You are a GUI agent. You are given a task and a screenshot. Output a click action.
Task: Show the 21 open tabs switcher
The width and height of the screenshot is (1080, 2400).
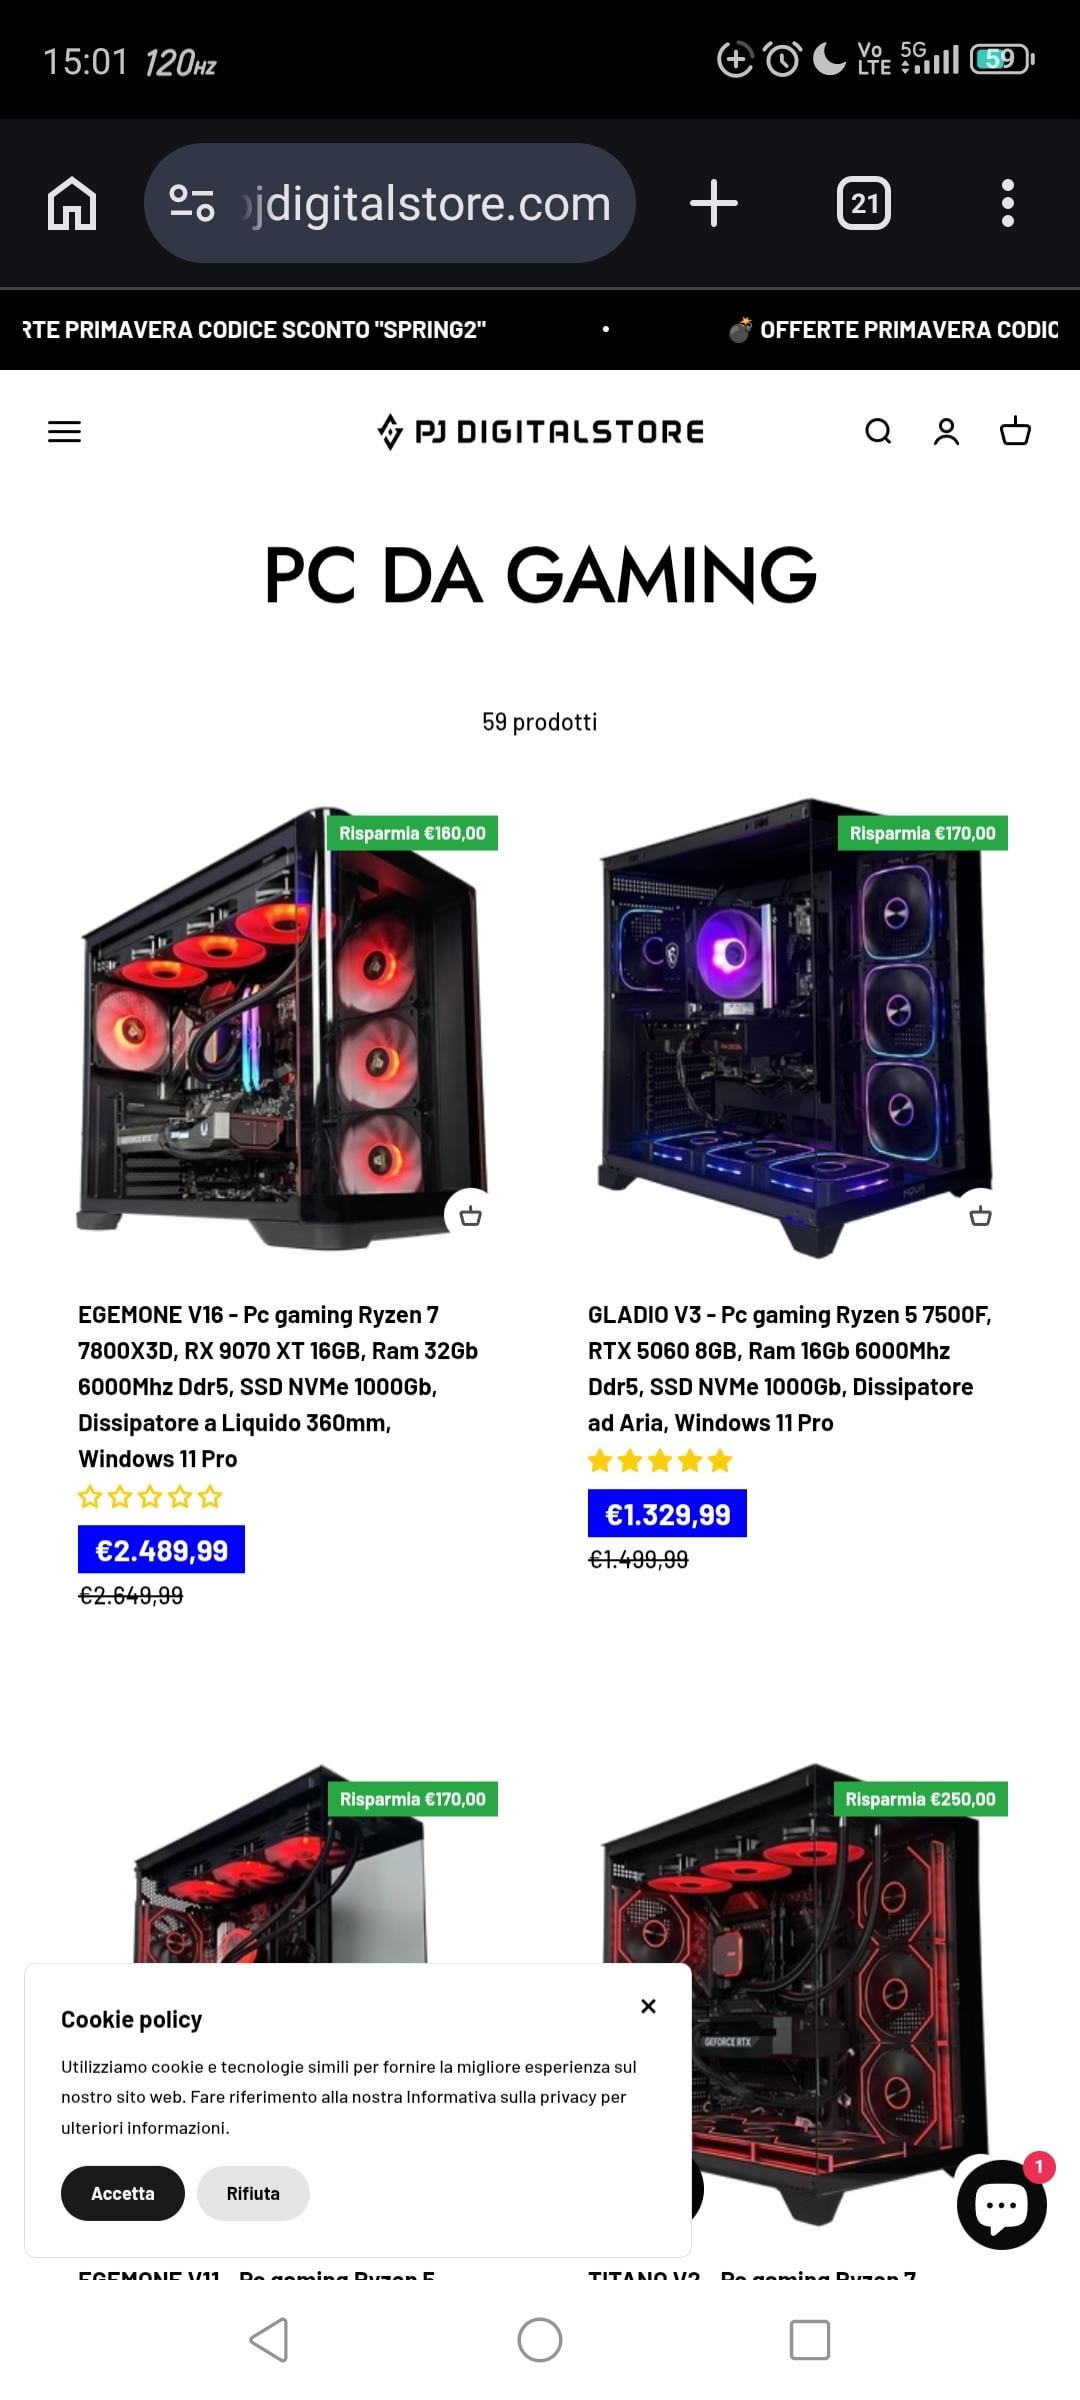[x=864, y=203]
